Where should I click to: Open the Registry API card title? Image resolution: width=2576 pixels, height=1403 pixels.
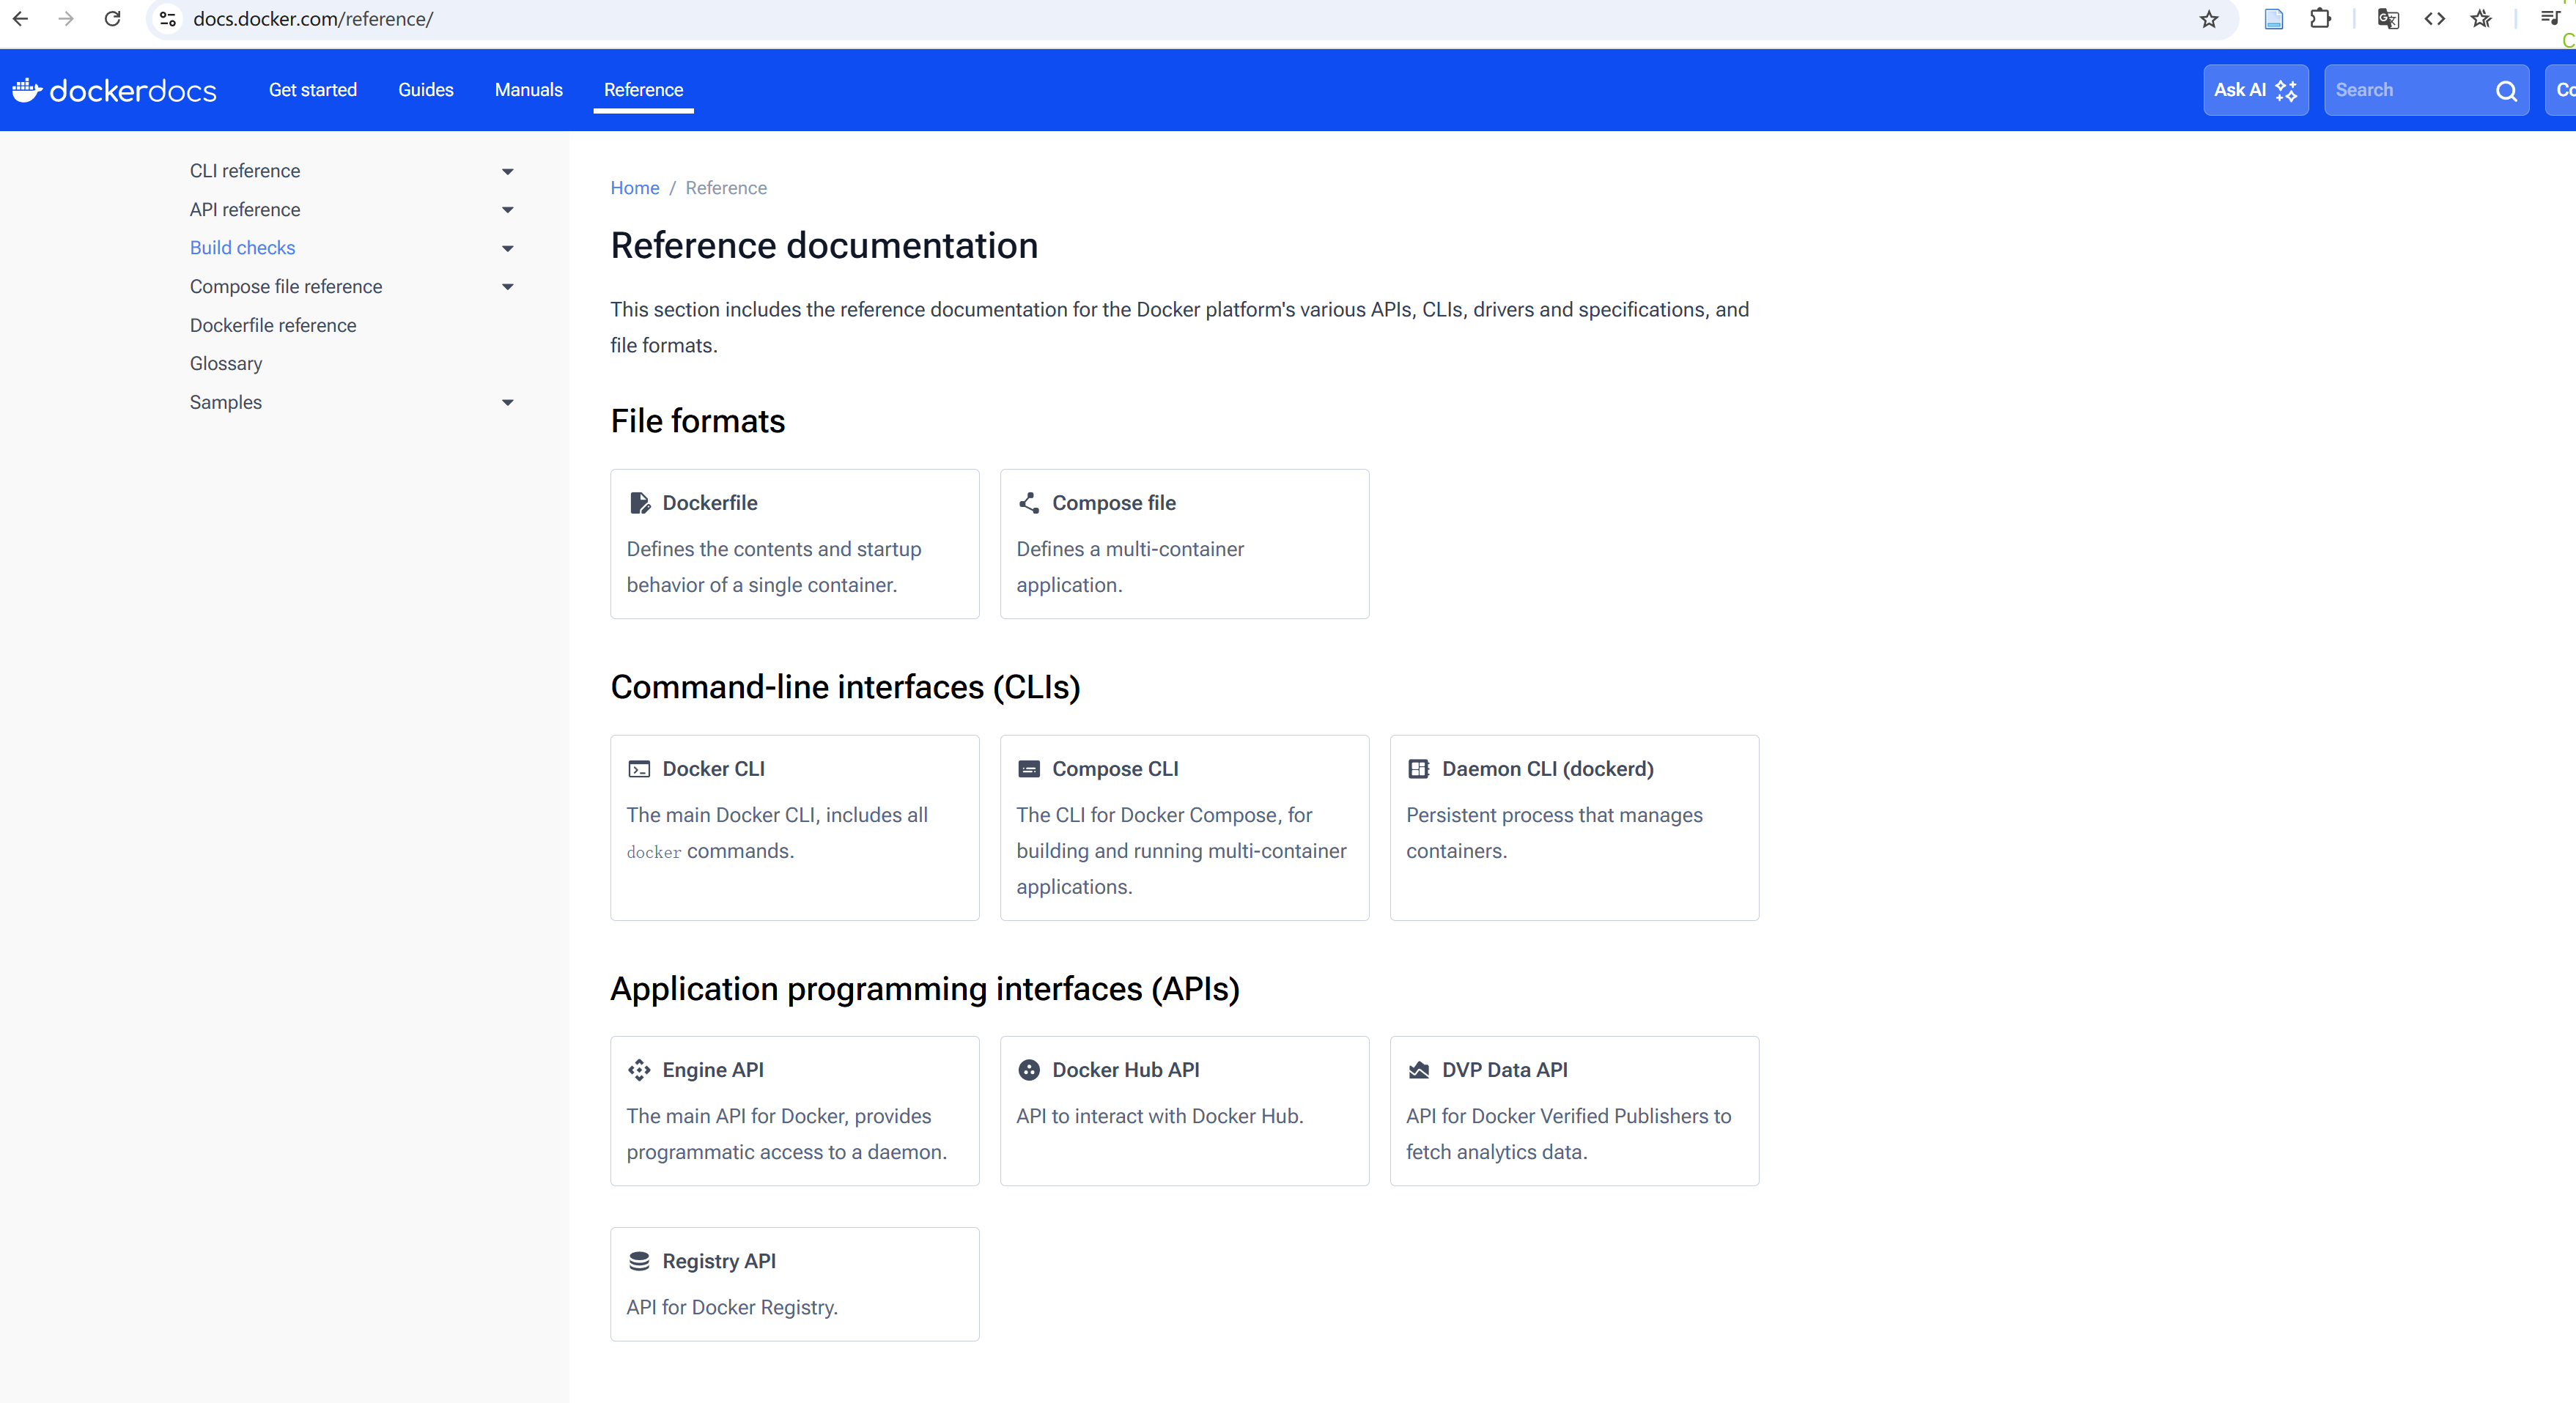[719, 1261]
